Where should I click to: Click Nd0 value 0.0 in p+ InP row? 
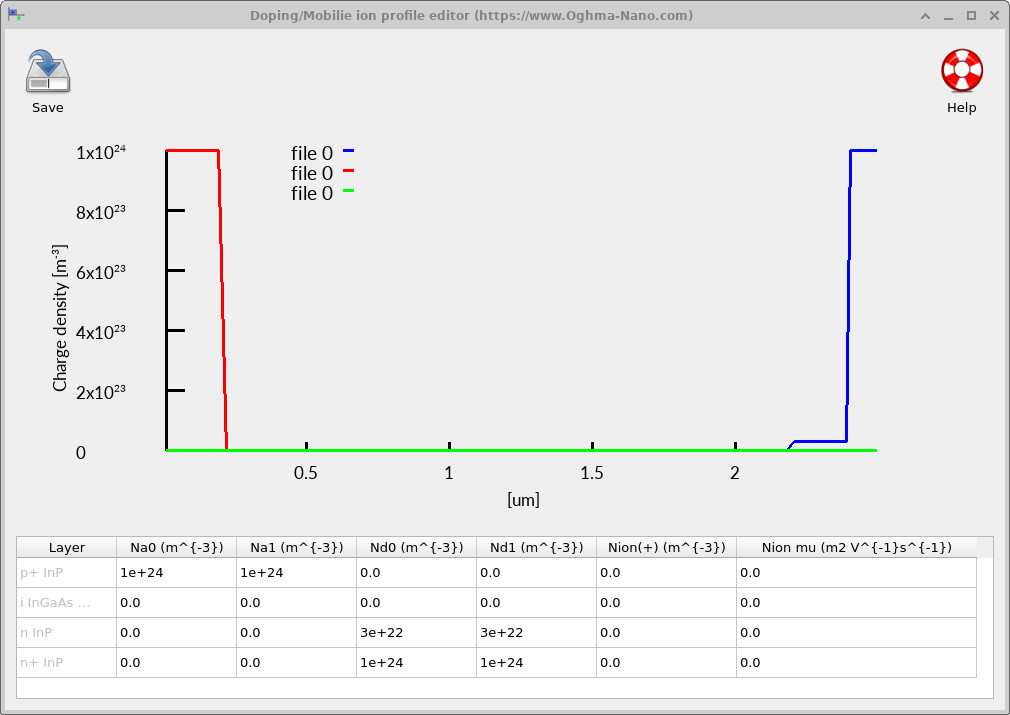pos(416,573)
